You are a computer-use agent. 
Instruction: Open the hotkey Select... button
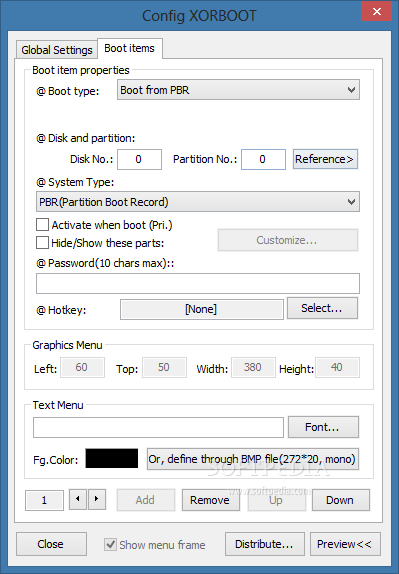322,308
